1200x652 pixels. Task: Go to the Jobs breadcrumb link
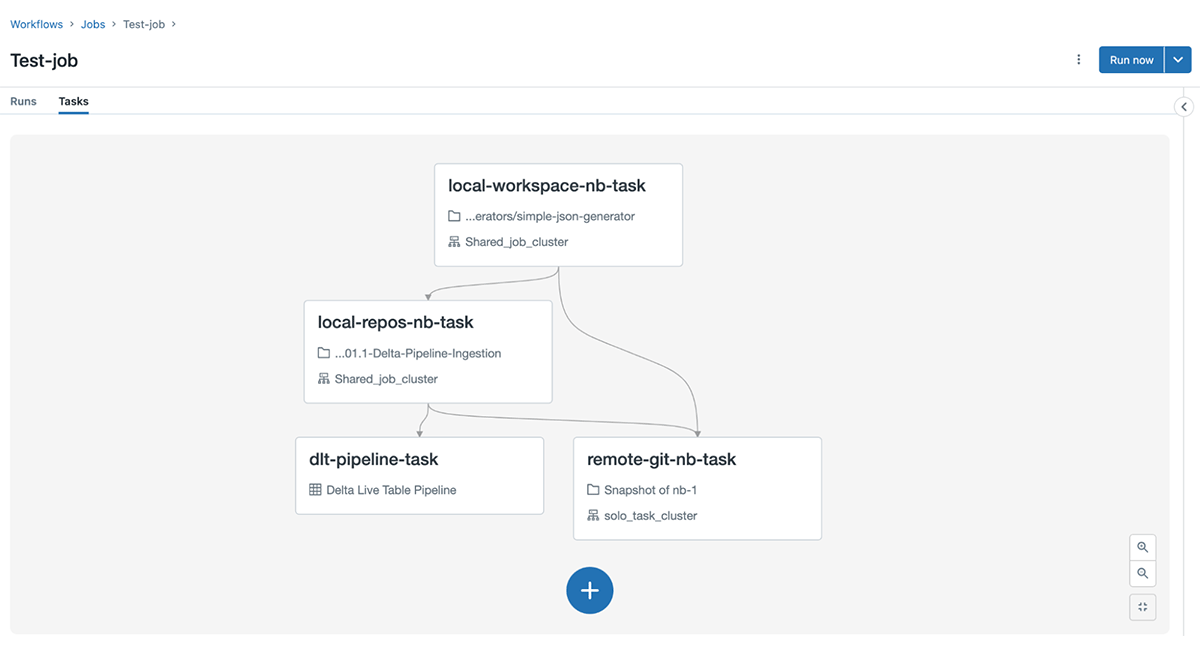tap(93, 24)
